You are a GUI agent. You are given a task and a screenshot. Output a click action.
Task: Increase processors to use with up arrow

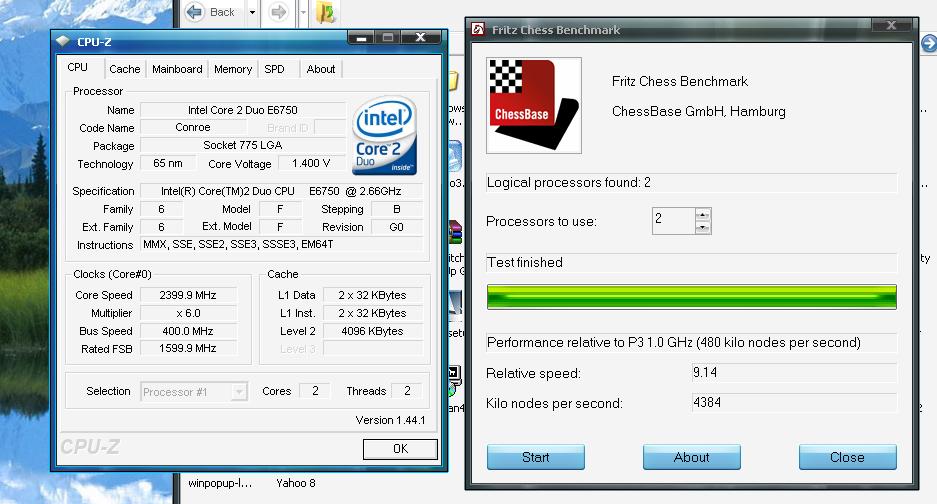703,215
